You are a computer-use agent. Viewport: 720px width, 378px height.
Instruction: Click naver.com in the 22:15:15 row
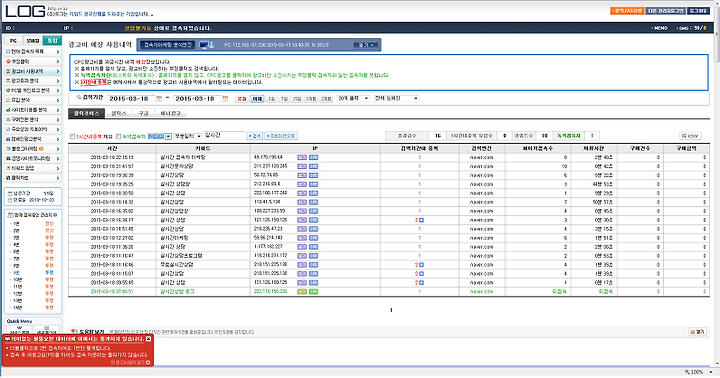coord(481,158)
